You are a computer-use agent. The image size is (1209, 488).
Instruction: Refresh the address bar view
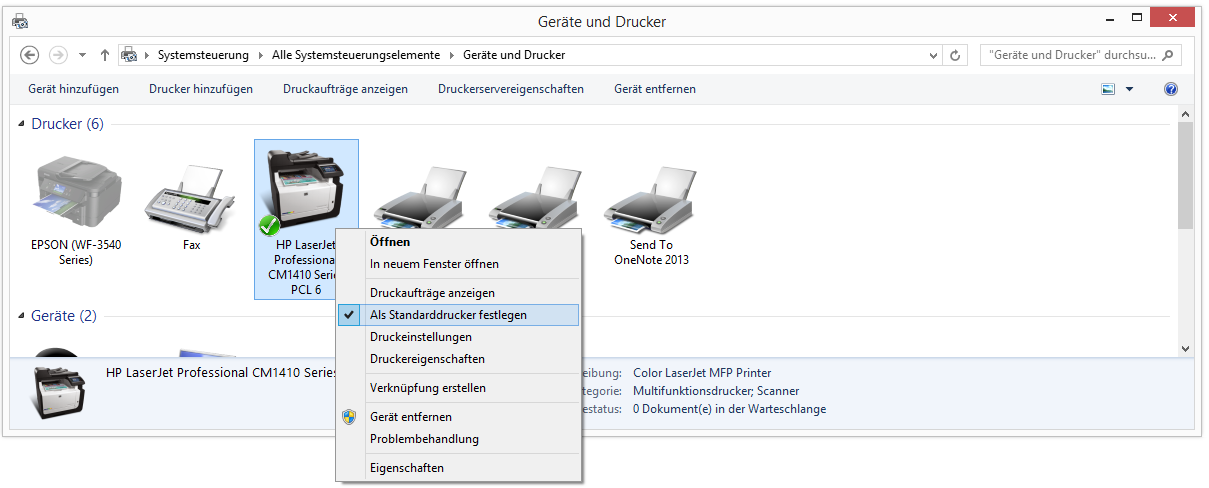(956, 55)
